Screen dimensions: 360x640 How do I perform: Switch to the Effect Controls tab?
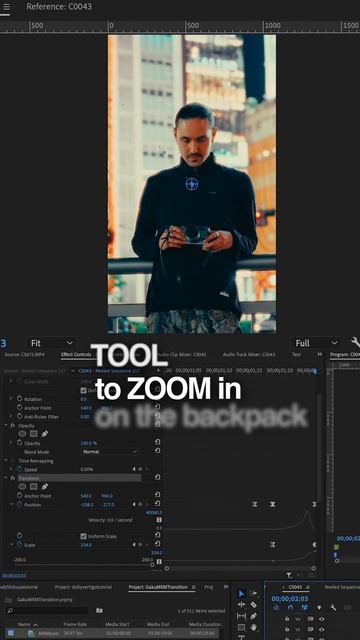pyautogui.click(x=76, y=355)
